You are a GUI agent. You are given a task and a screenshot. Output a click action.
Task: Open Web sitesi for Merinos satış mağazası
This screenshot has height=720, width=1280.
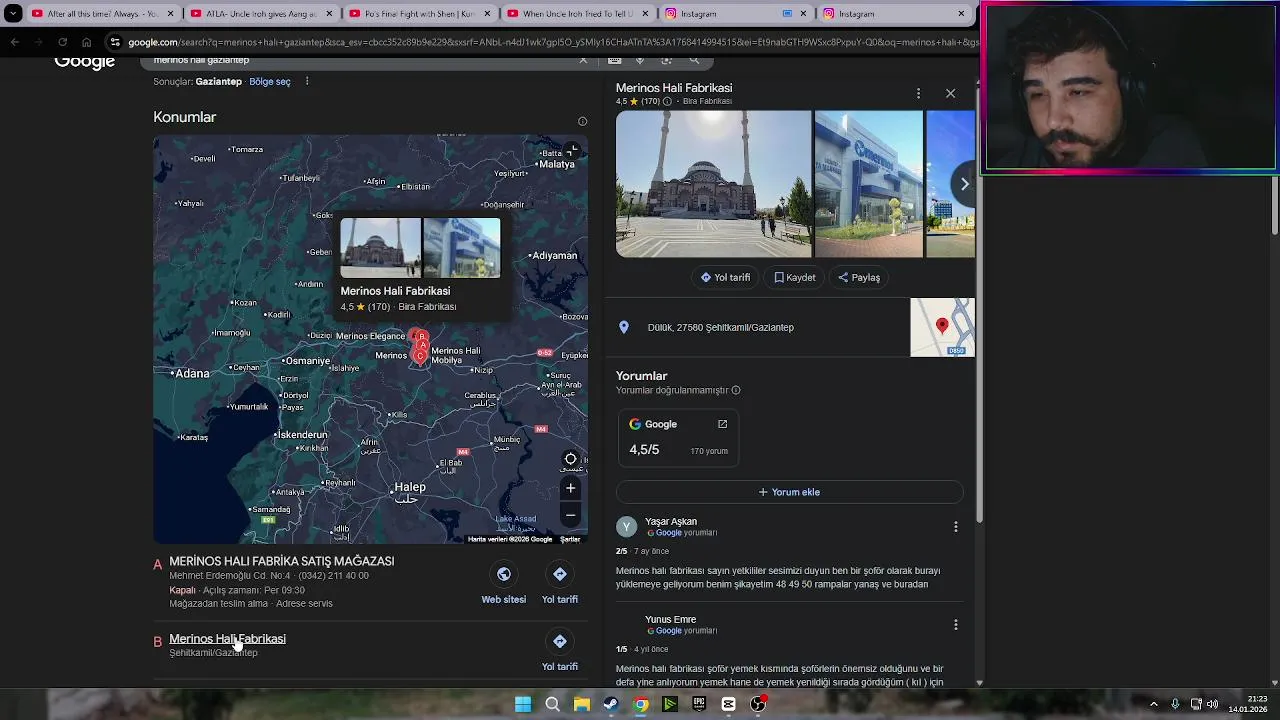tap(503, 584)
